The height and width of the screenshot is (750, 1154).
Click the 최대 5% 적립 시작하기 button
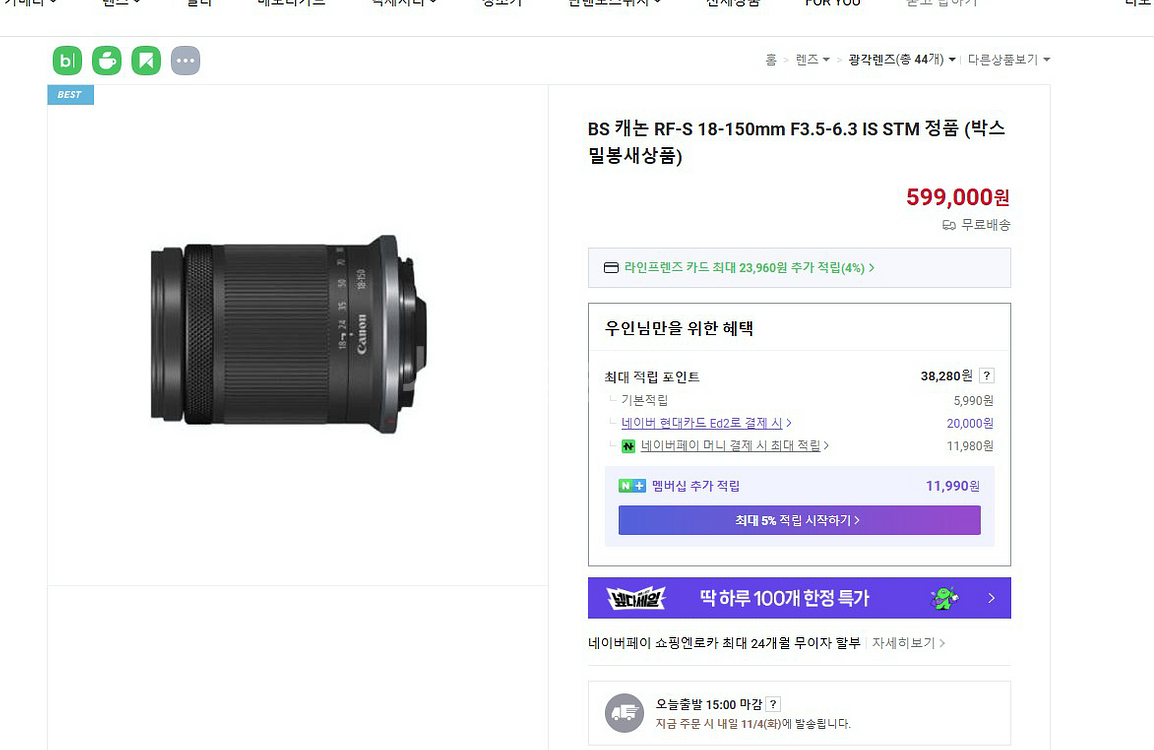click(798, 520)
